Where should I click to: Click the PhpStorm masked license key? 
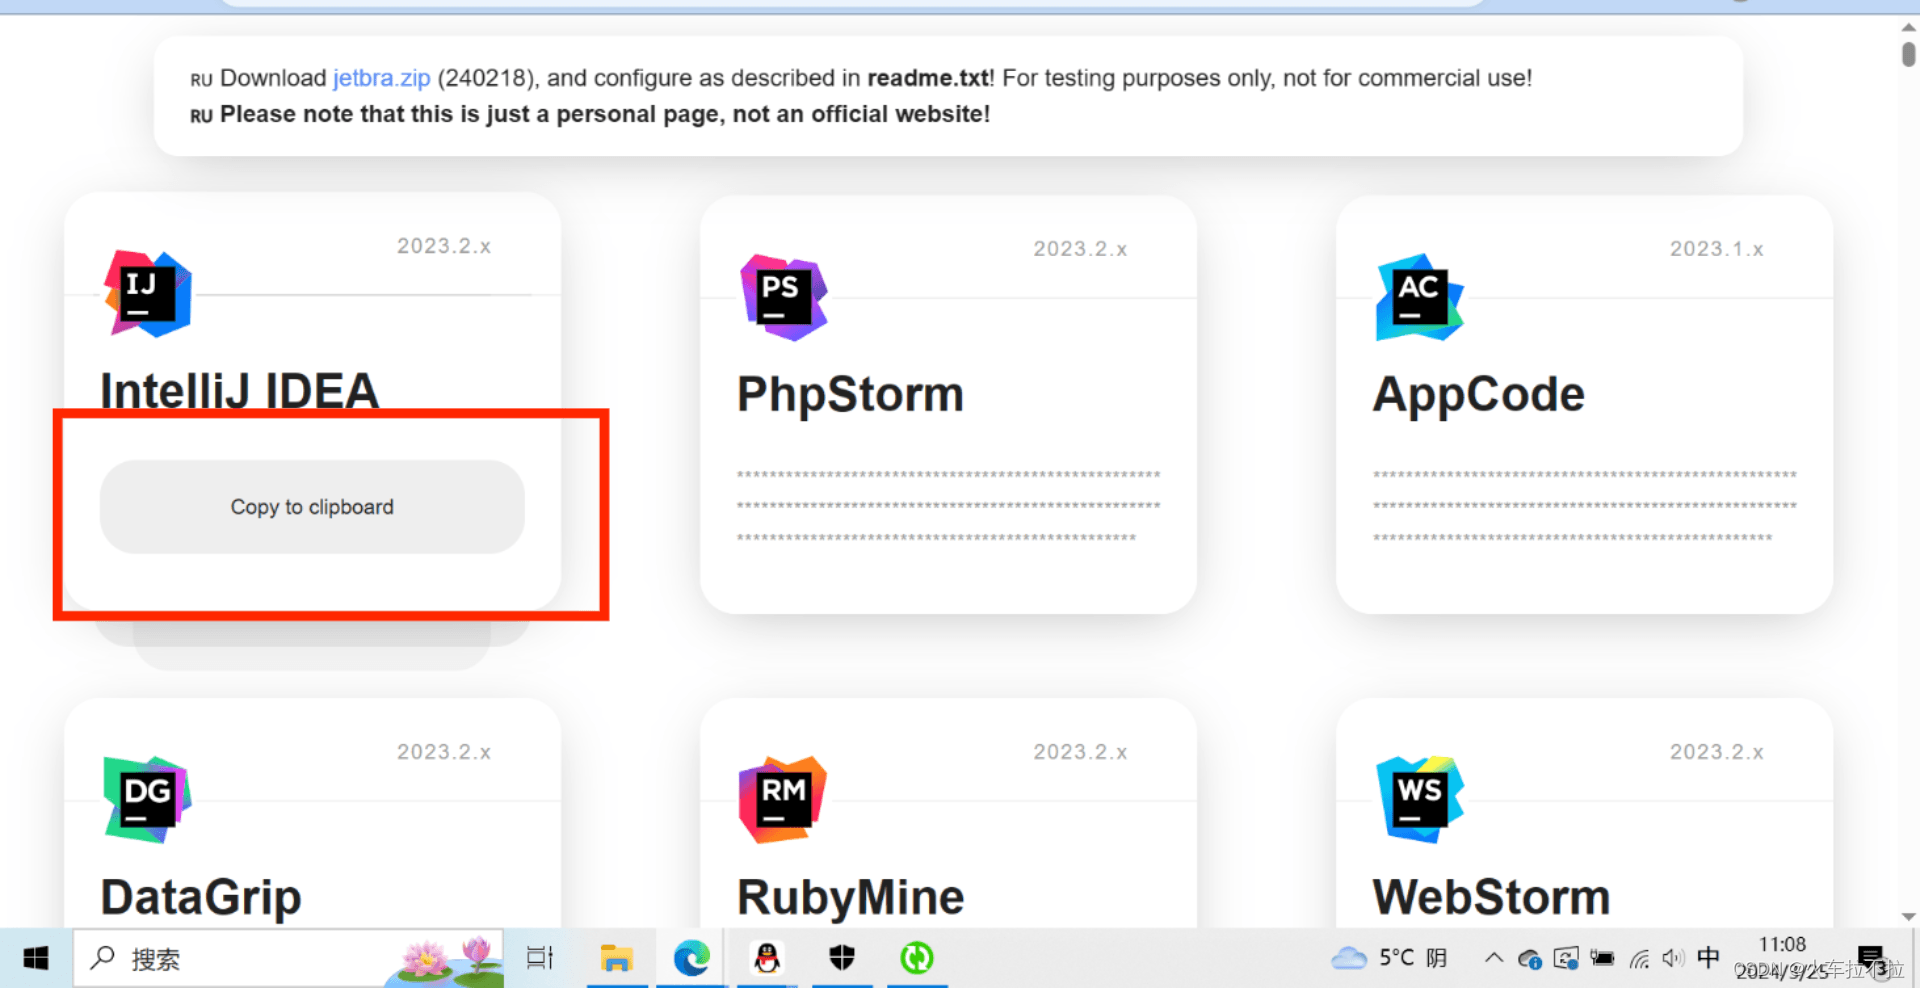[x=948, y=506]
